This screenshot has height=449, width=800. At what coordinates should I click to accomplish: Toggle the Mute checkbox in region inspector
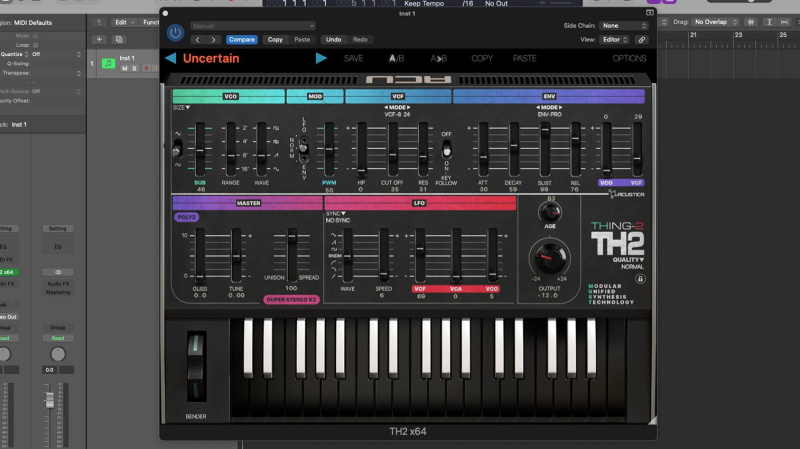point(35,36)
